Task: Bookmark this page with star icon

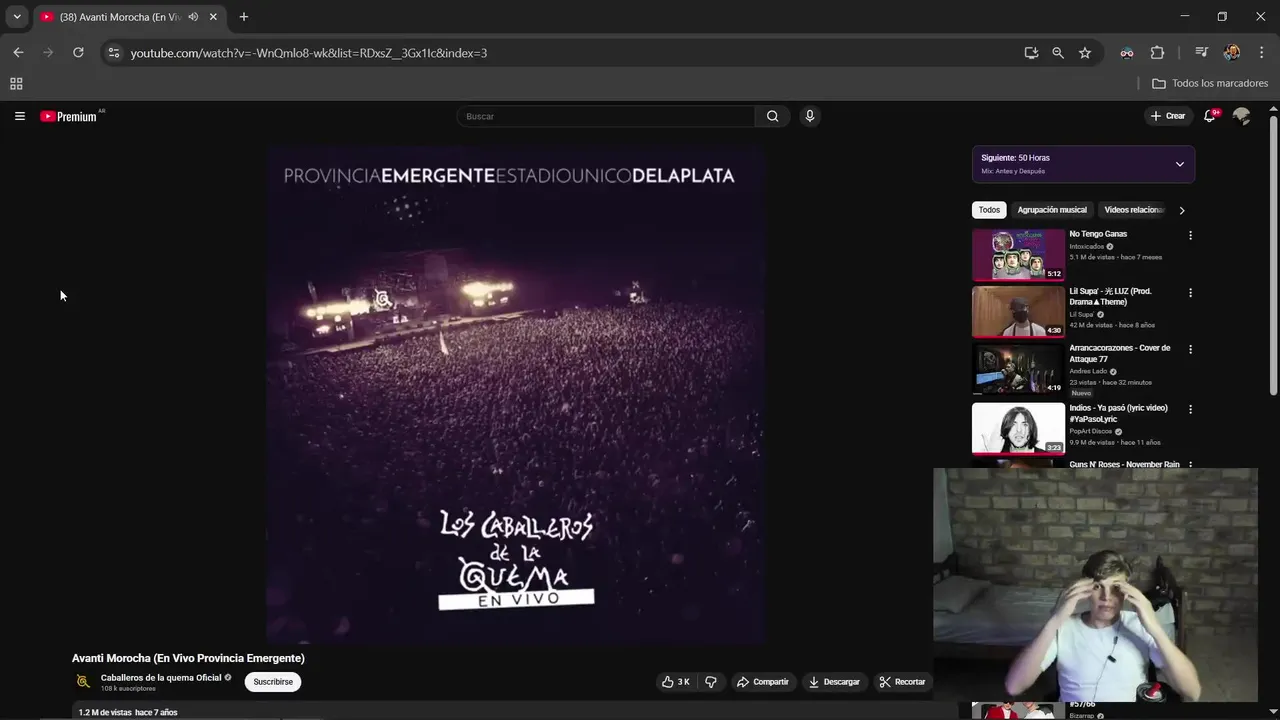Action: [1085, 53]
